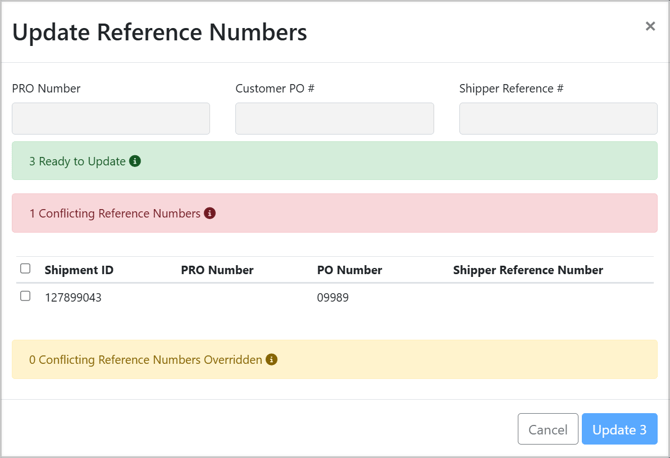This screenshot has height=458, width=670.
Task: Click the PO Number column header
Action: coord(349,270)
